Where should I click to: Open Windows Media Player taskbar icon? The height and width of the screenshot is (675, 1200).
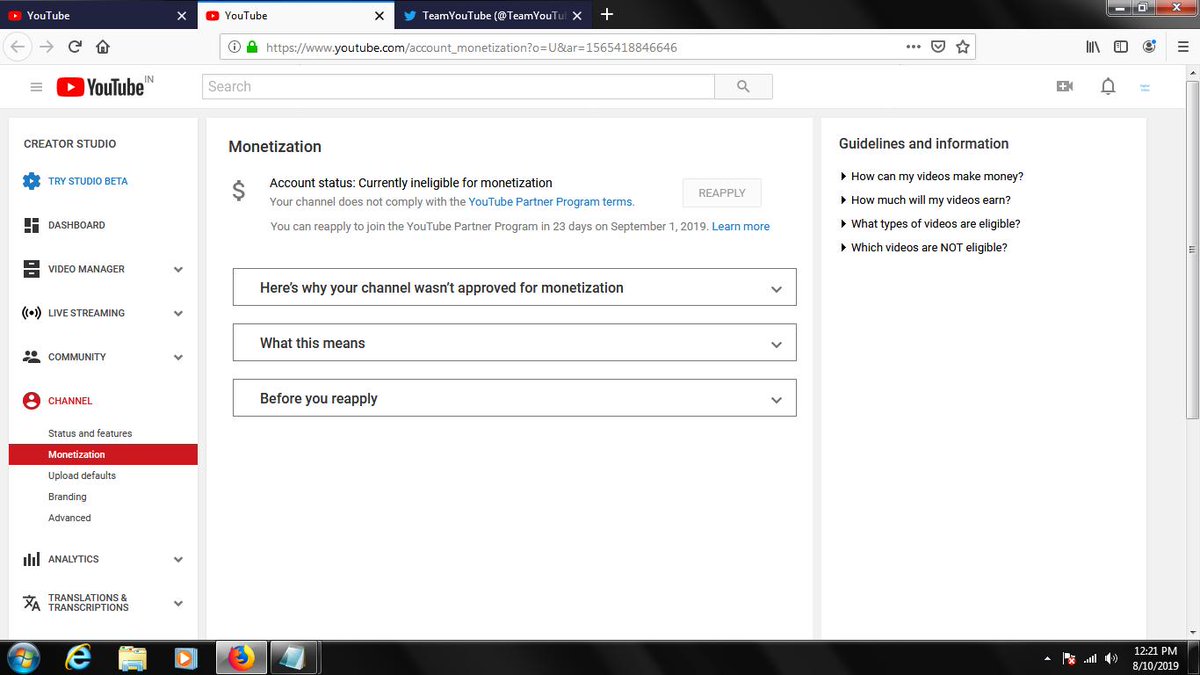[186, 658]
